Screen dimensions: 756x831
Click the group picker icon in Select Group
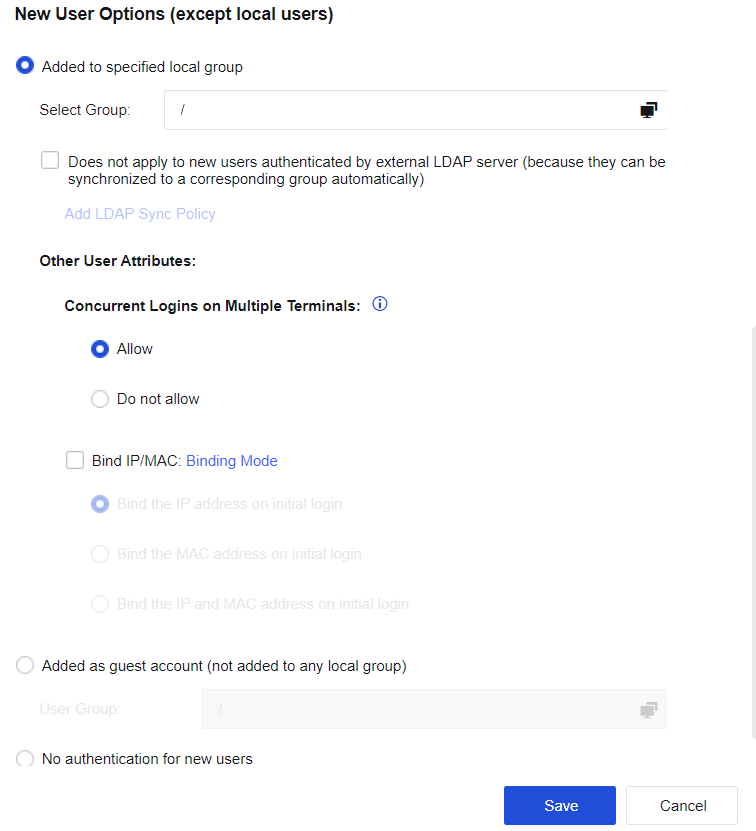pyautogui.click(x=648, y=110)
